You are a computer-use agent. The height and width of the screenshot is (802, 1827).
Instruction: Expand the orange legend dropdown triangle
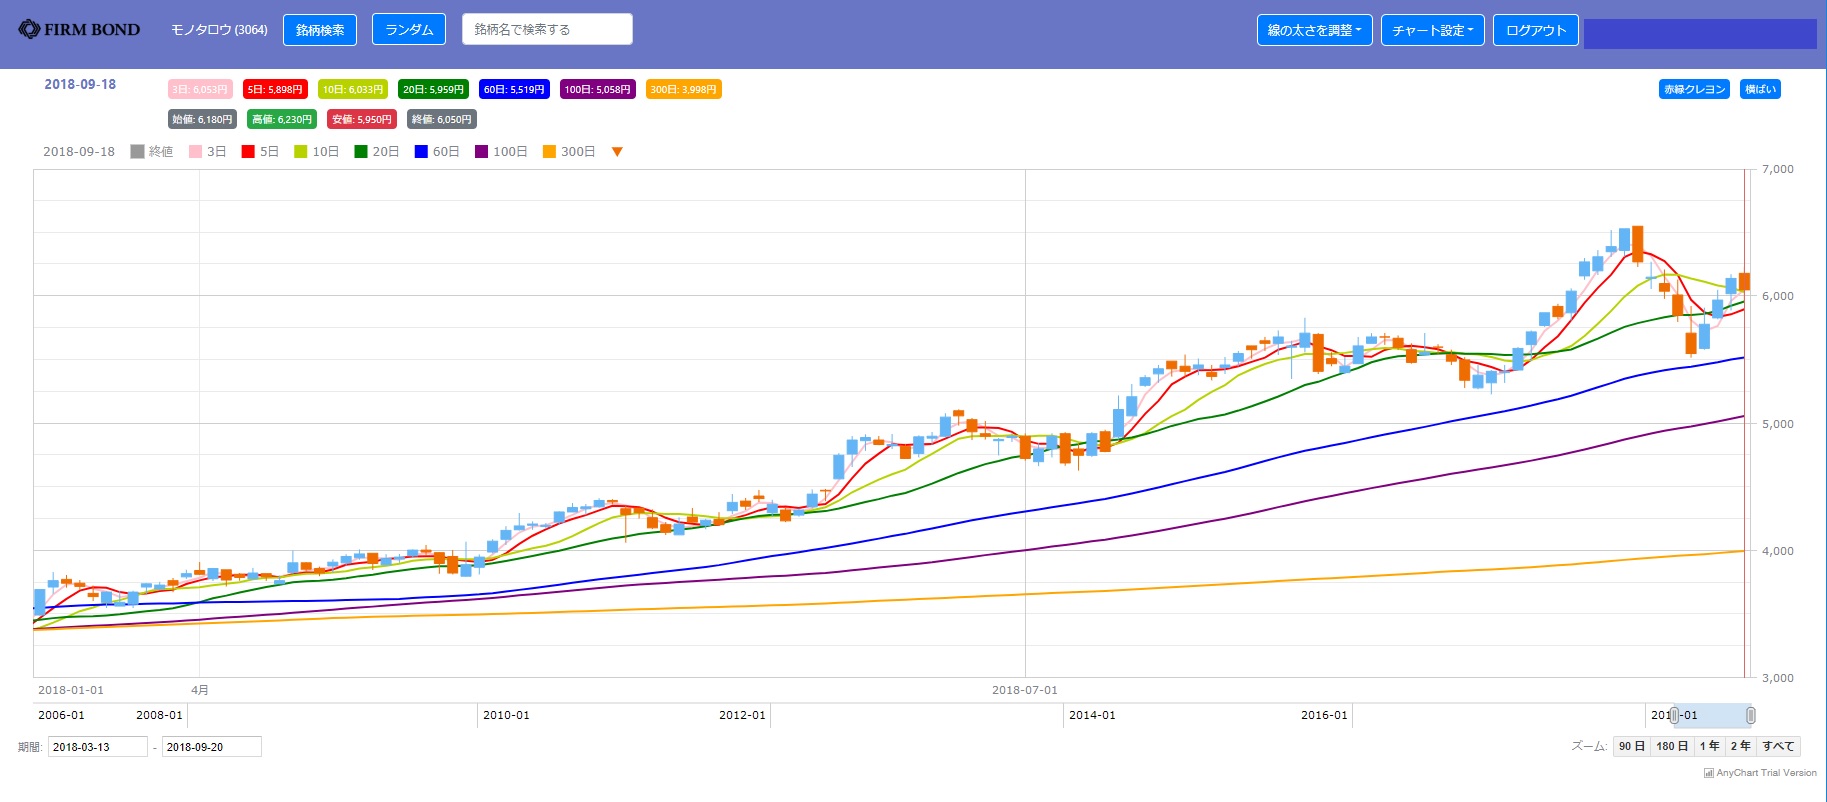617,152
